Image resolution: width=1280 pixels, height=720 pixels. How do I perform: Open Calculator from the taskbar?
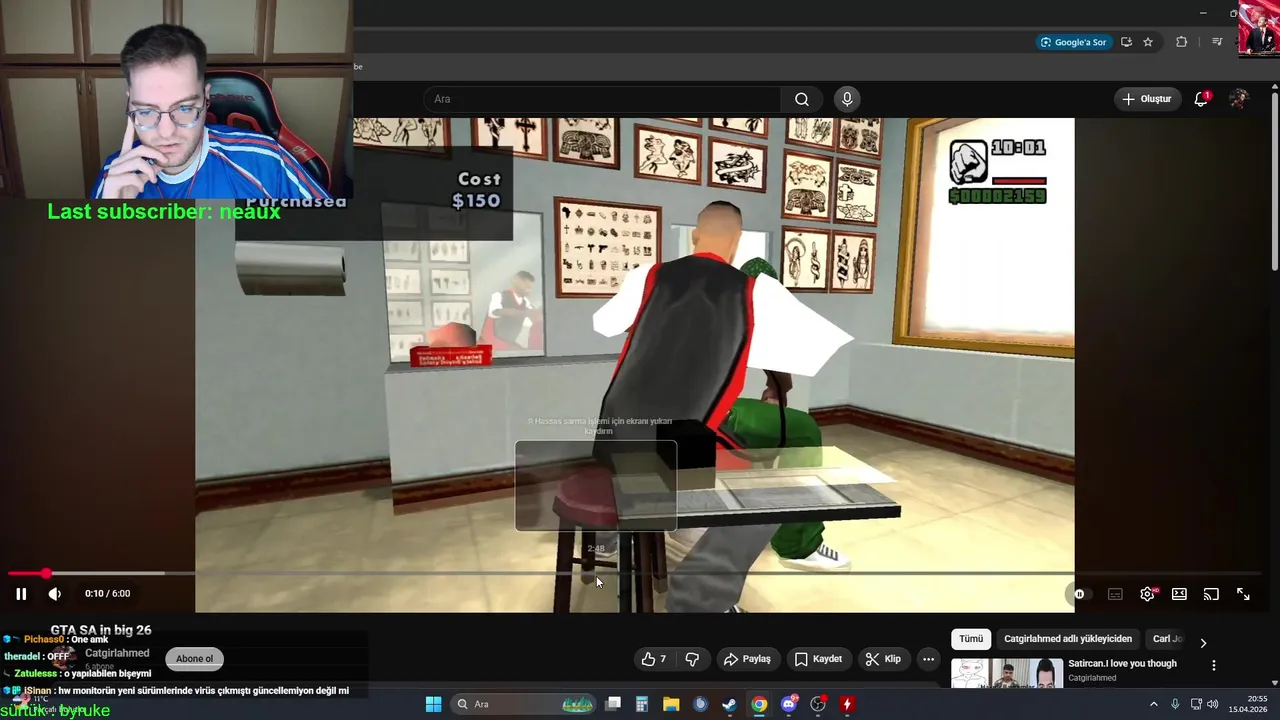642,704
